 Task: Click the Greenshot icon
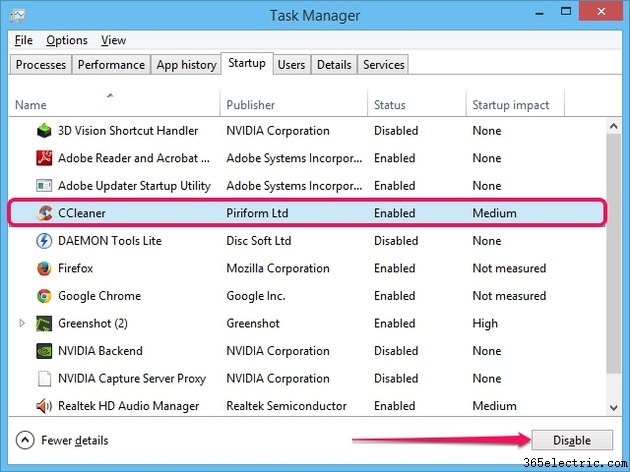coord(44,323)
